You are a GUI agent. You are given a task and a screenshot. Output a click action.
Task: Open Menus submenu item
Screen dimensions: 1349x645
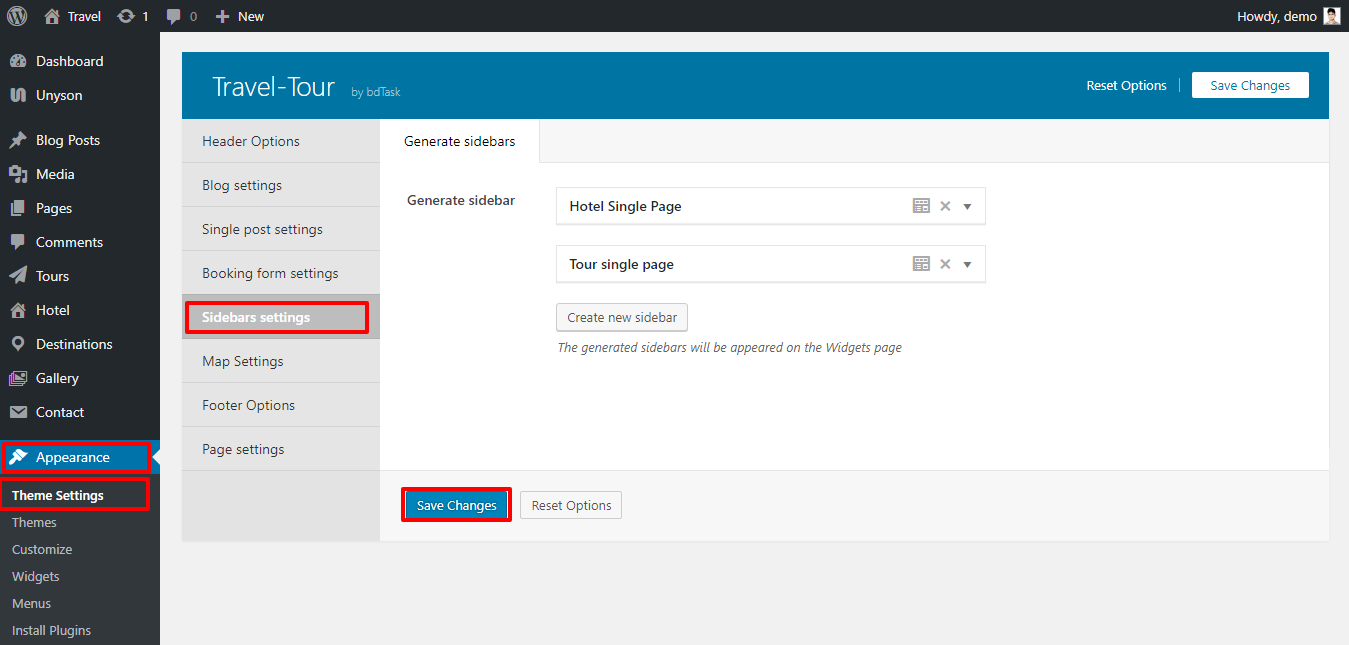point(31,603)
